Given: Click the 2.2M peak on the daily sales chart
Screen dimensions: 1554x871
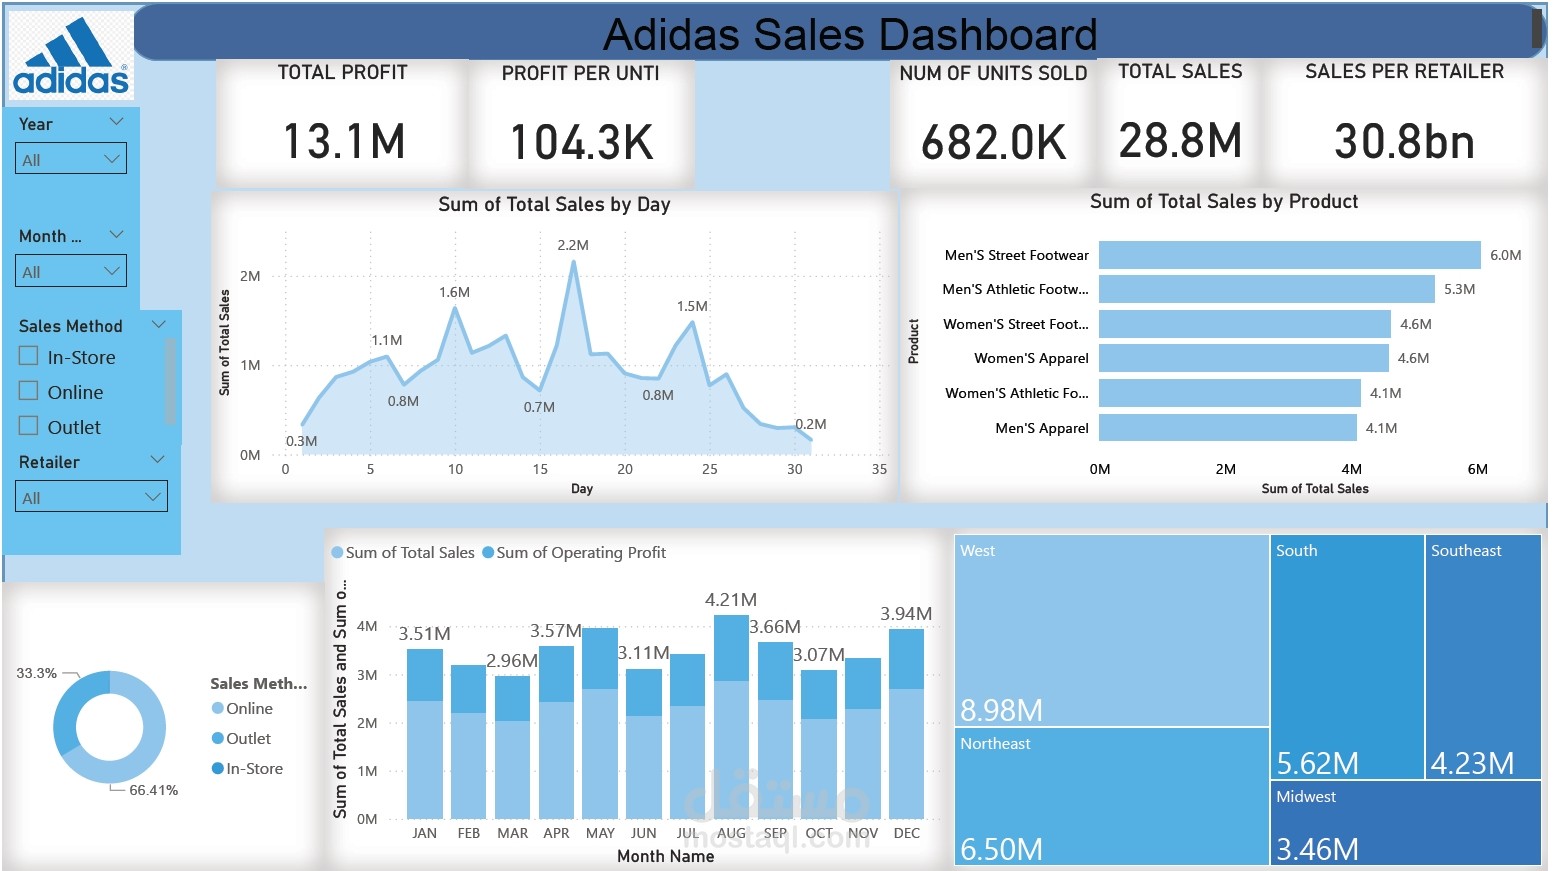Looking at the screenshot, I should (x=572, y=262).
